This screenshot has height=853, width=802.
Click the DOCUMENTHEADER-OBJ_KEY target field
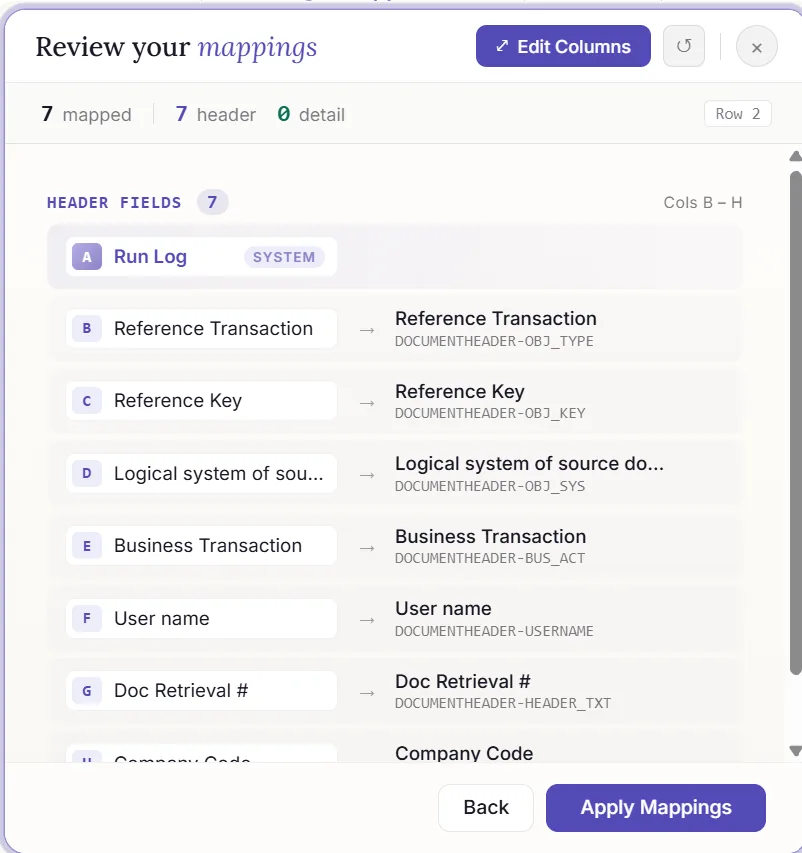coord(490,413)
